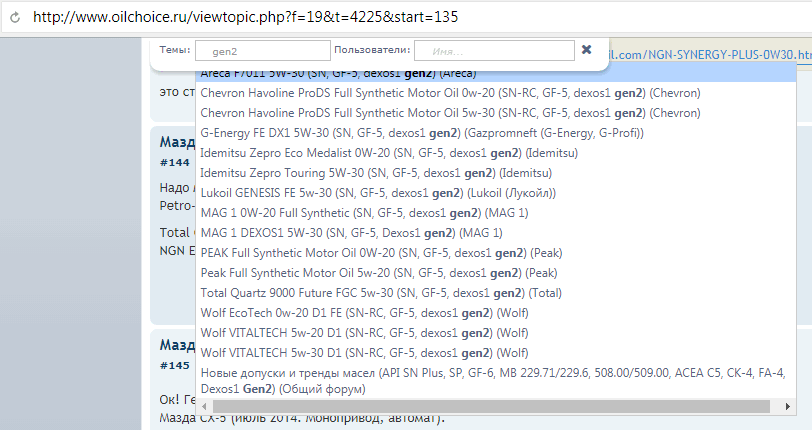Click the left arrow of the horizontal scrollbar
Image resolution: width=812 pixels, height=430 pixels.
[205, 407]
